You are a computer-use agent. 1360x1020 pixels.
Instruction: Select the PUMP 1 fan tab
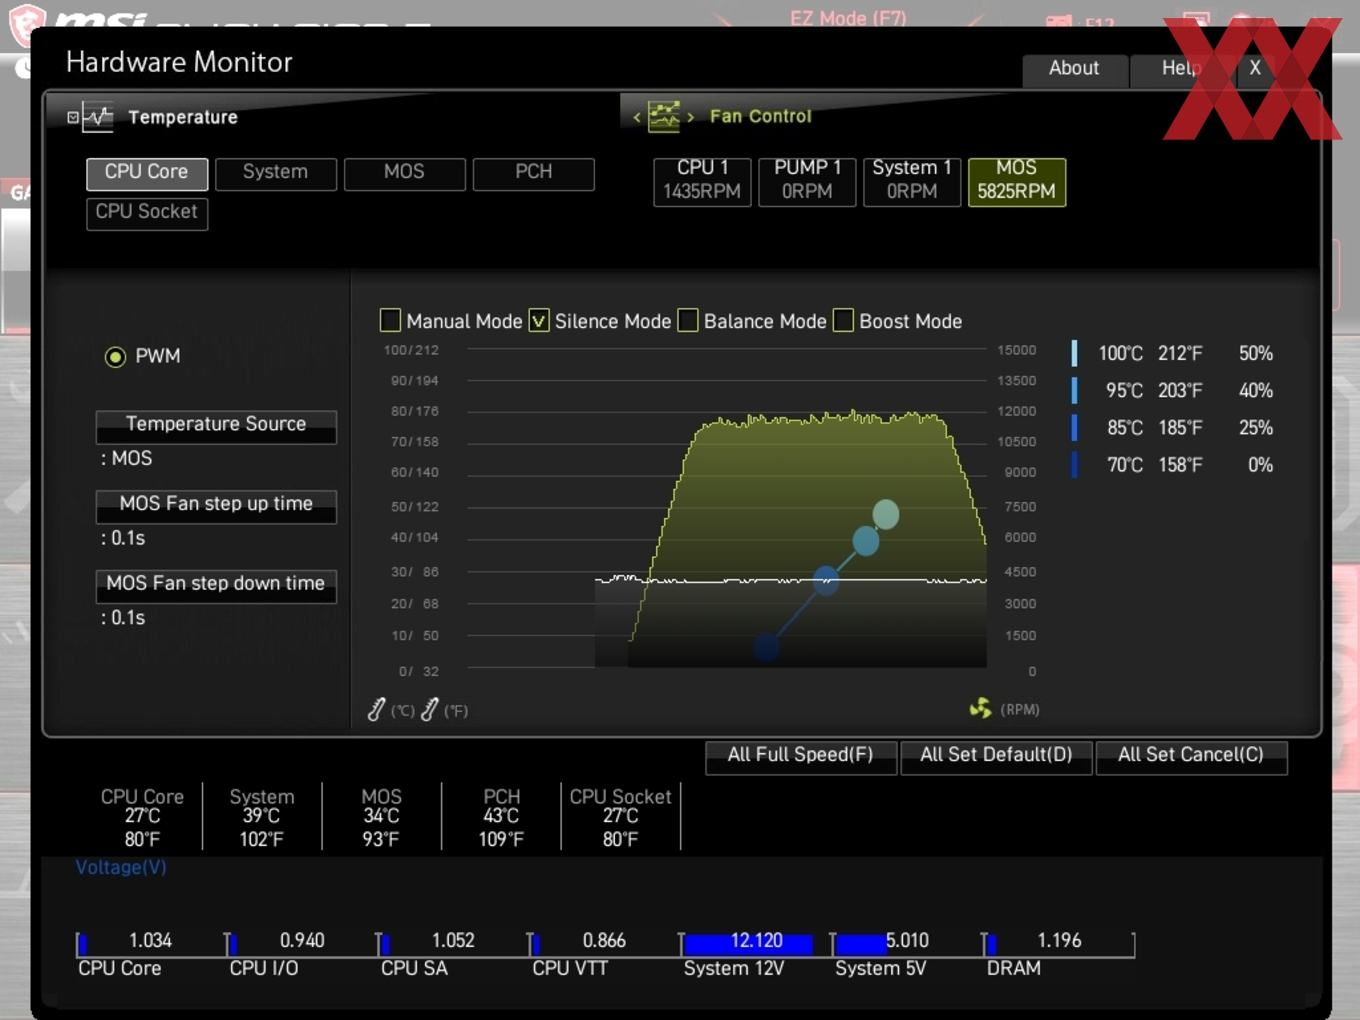coord(807,181)
